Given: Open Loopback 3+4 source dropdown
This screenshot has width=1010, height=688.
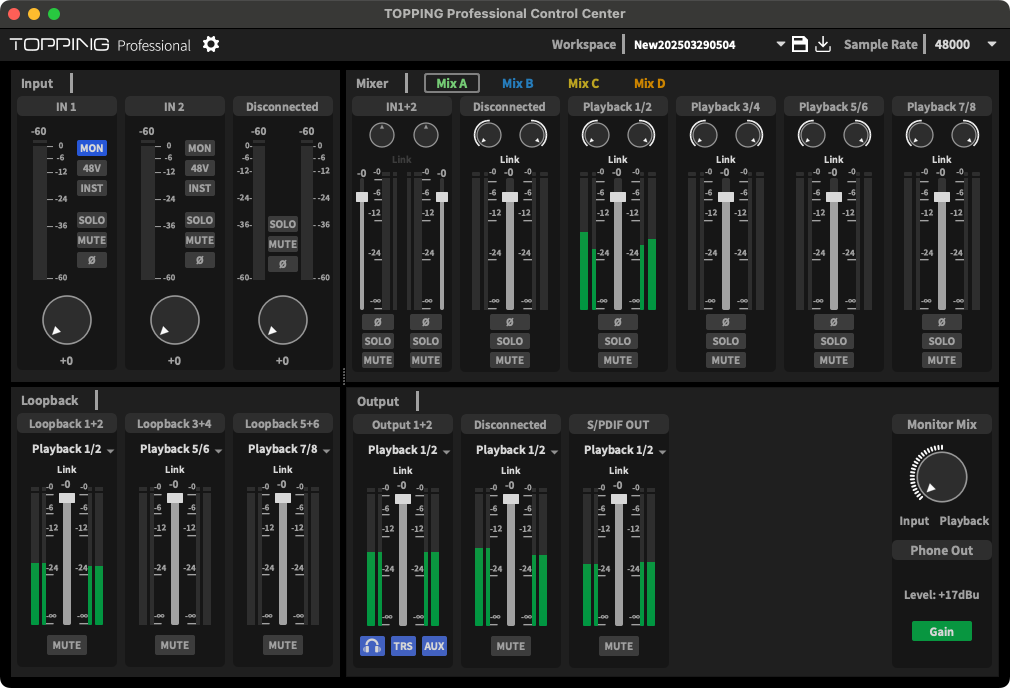Looking at the screenshot, I should (218, 450).
